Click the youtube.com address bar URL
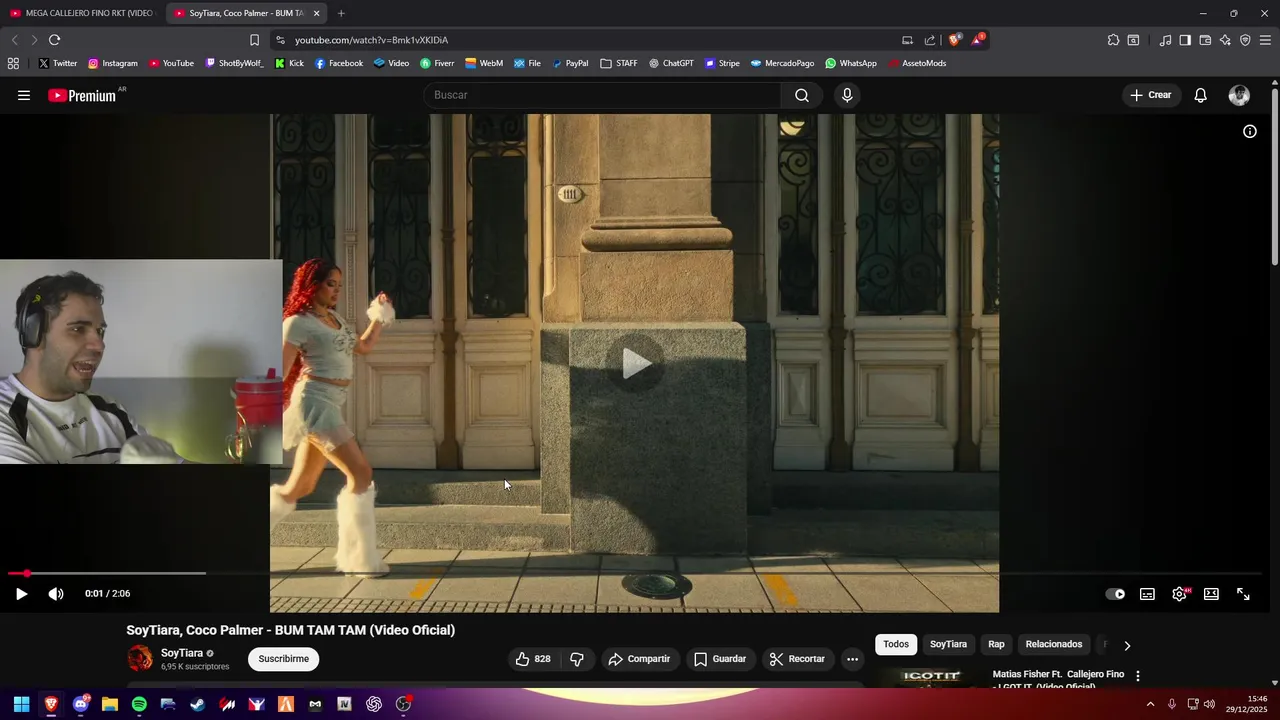 click(371, 40)
